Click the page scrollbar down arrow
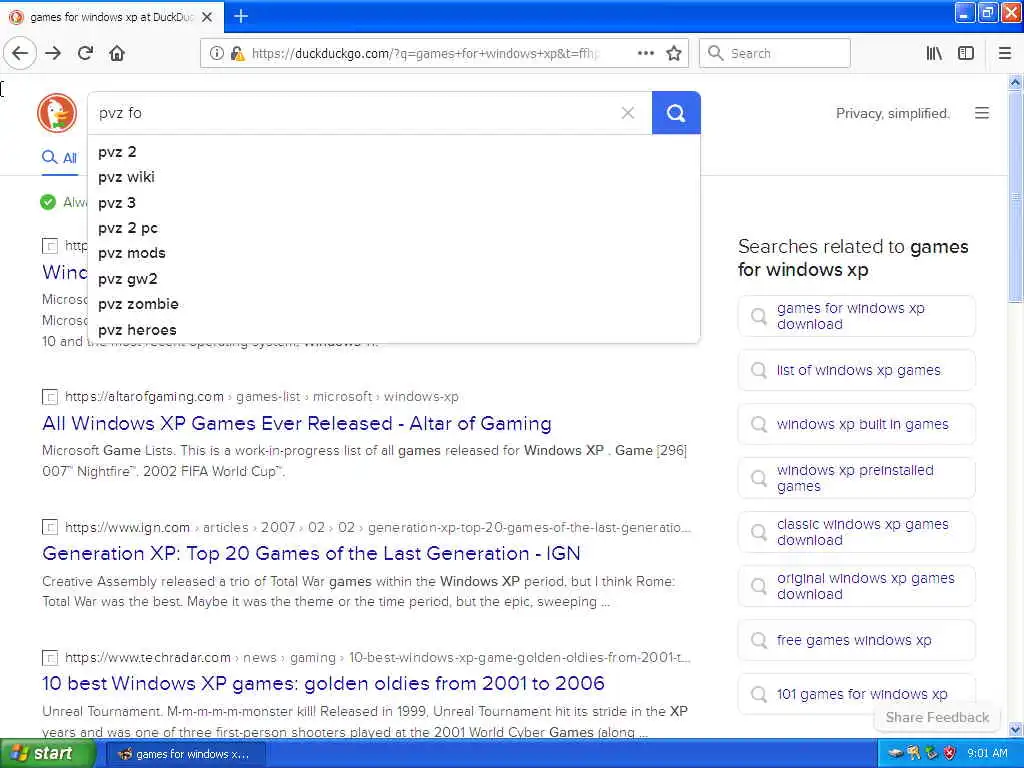 coord(1015,729)
